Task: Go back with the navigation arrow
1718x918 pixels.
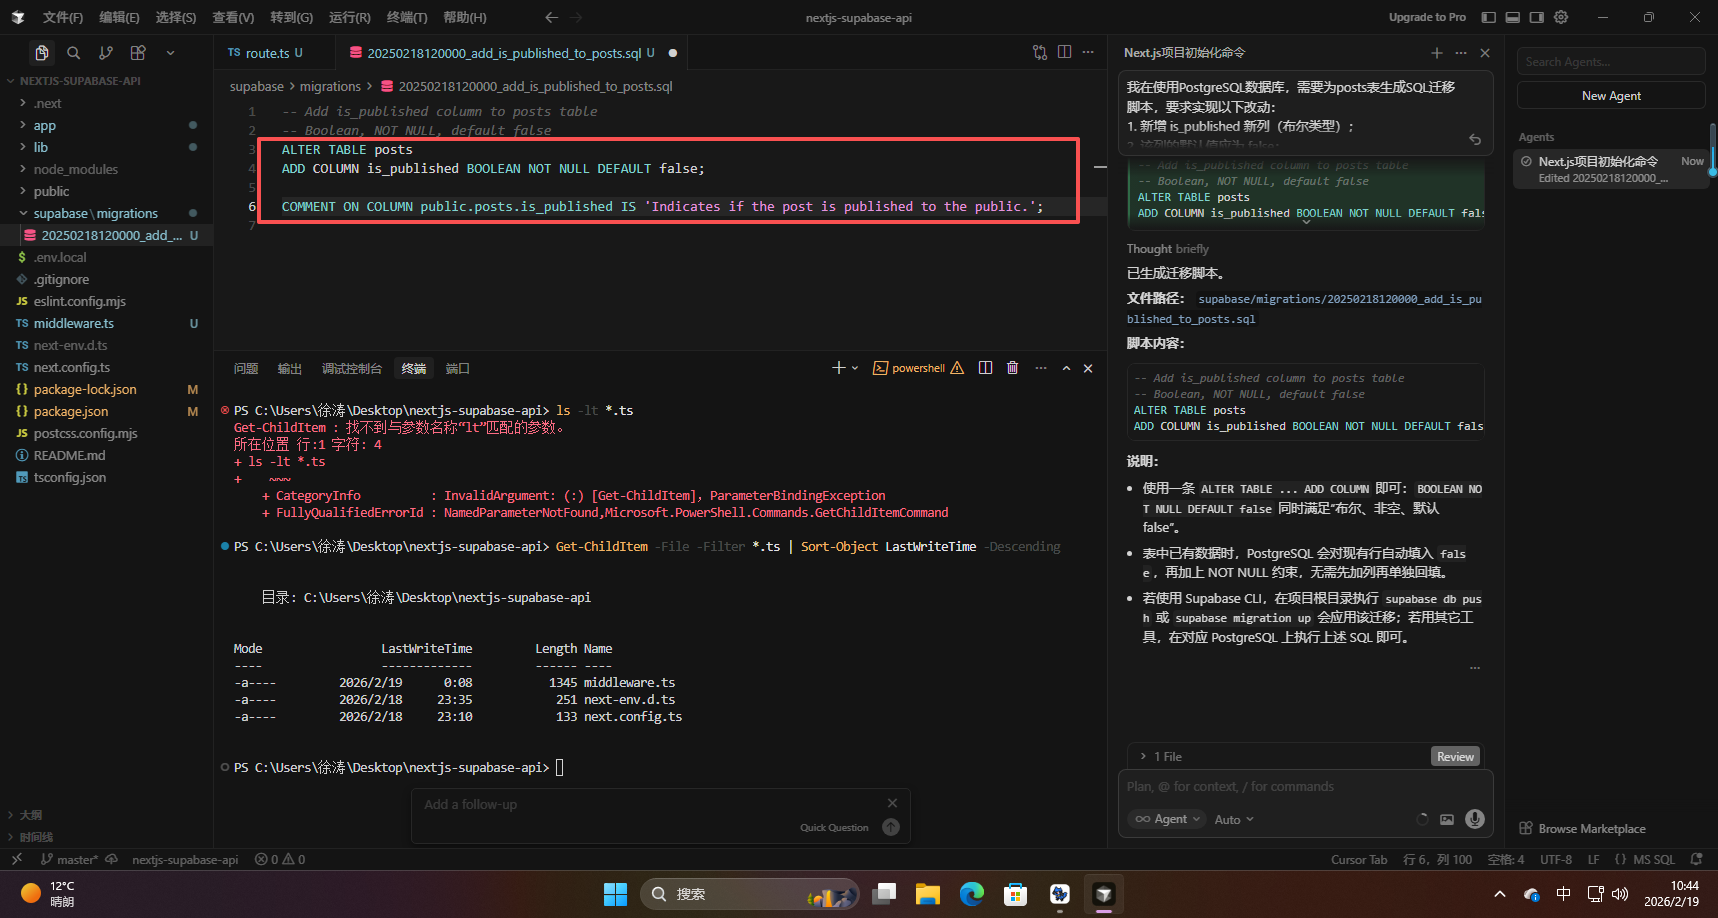Action: click(x=551, y=17)
